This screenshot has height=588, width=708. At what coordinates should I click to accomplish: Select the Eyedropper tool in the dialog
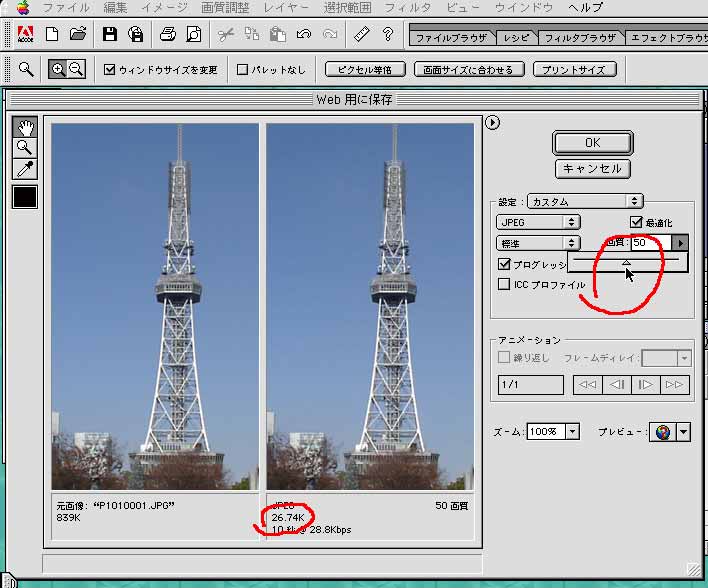pos(24,169)
